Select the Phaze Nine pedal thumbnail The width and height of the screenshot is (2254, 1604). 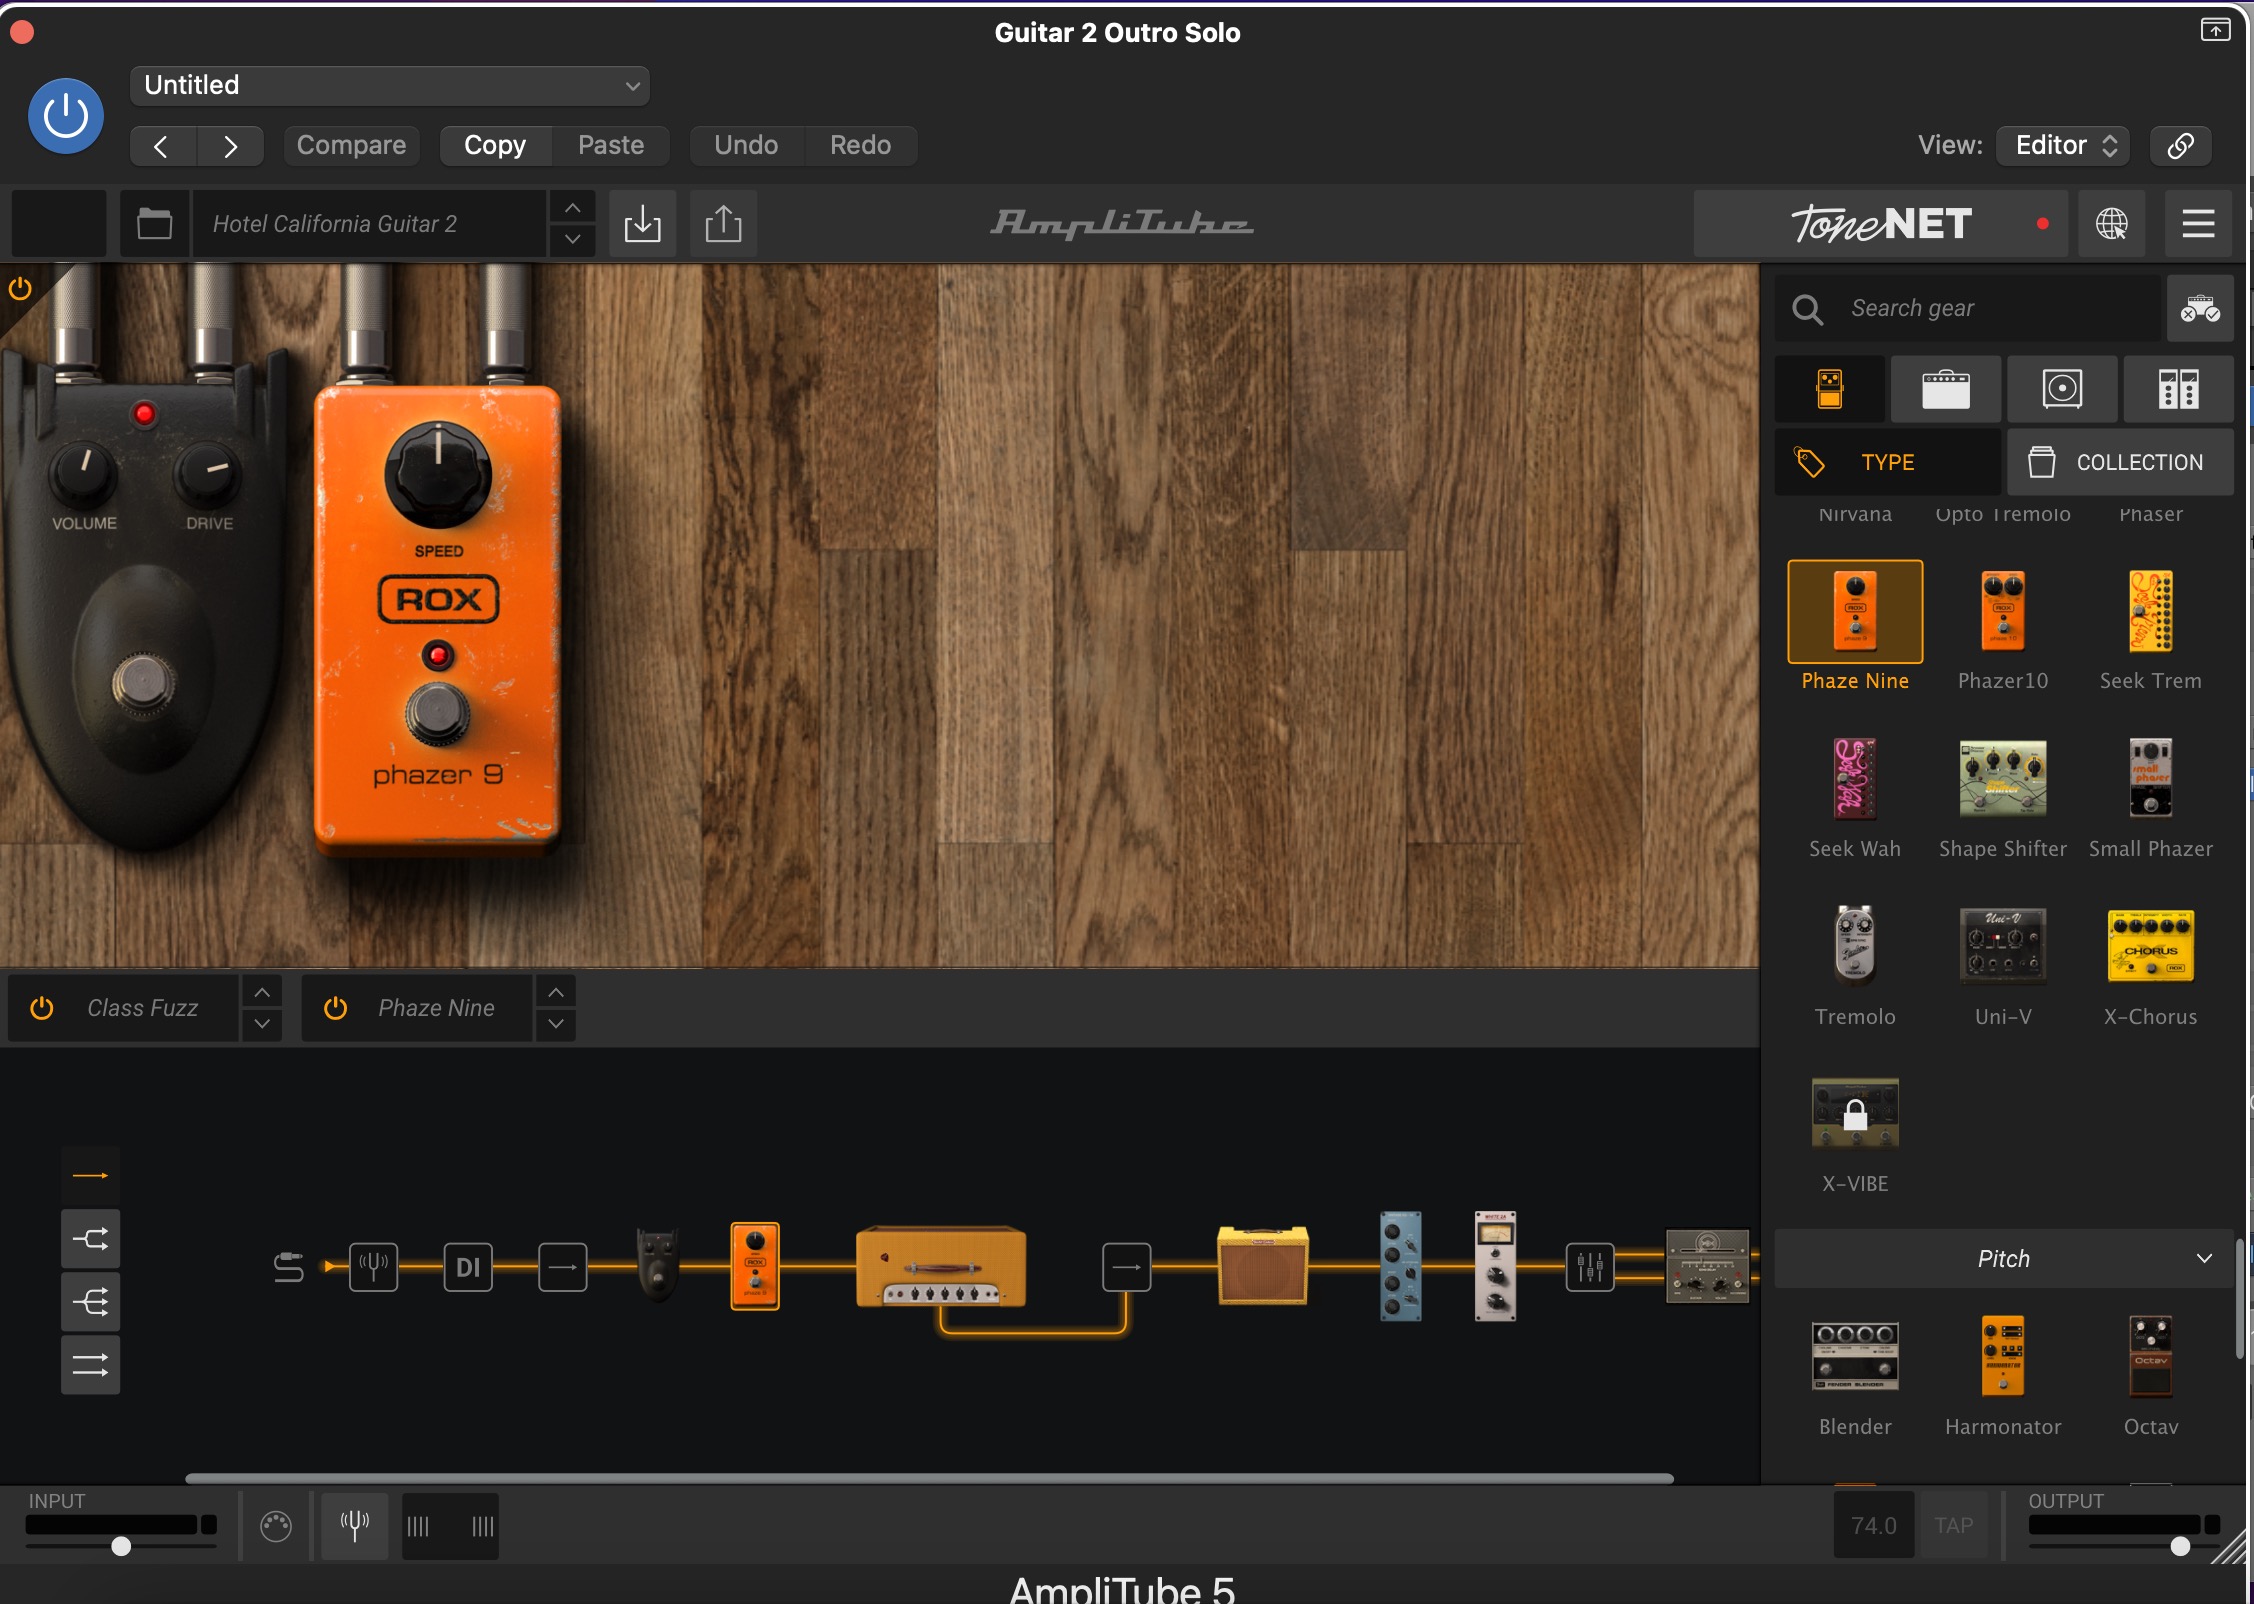tap(1855, 611)
